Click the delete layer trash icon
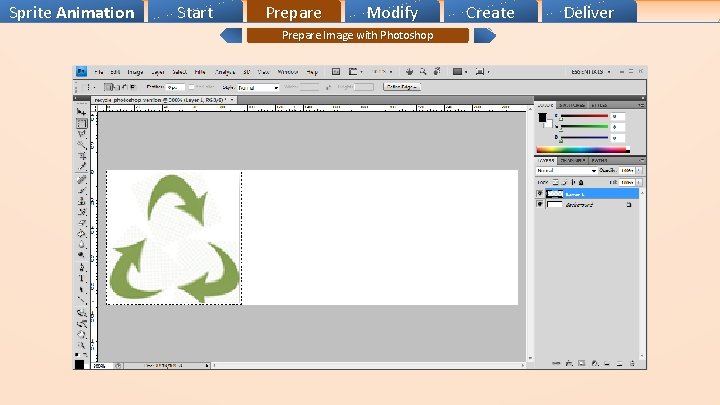 click(x=632, y=363)
